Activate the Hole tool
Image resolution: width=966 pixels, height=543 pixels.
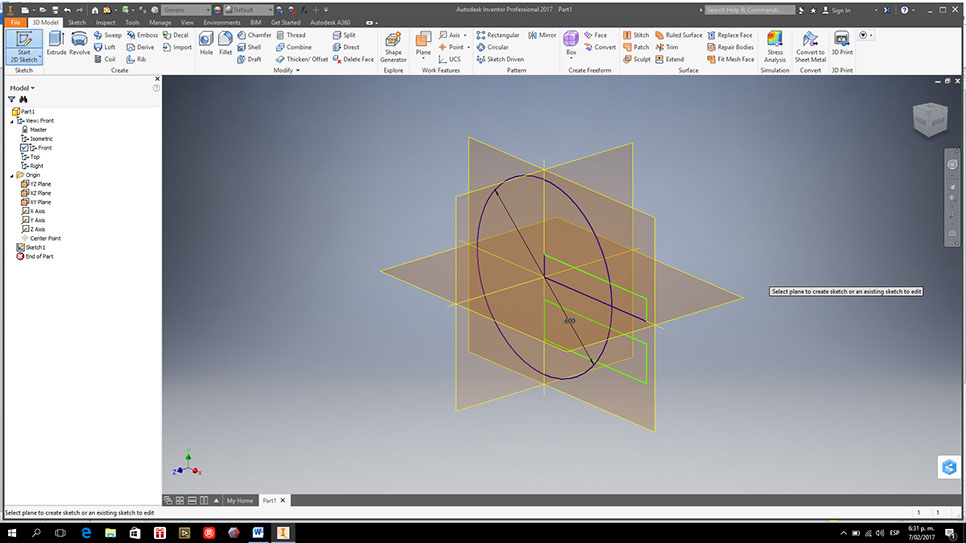pyautogui.click(x=206, y=43)
